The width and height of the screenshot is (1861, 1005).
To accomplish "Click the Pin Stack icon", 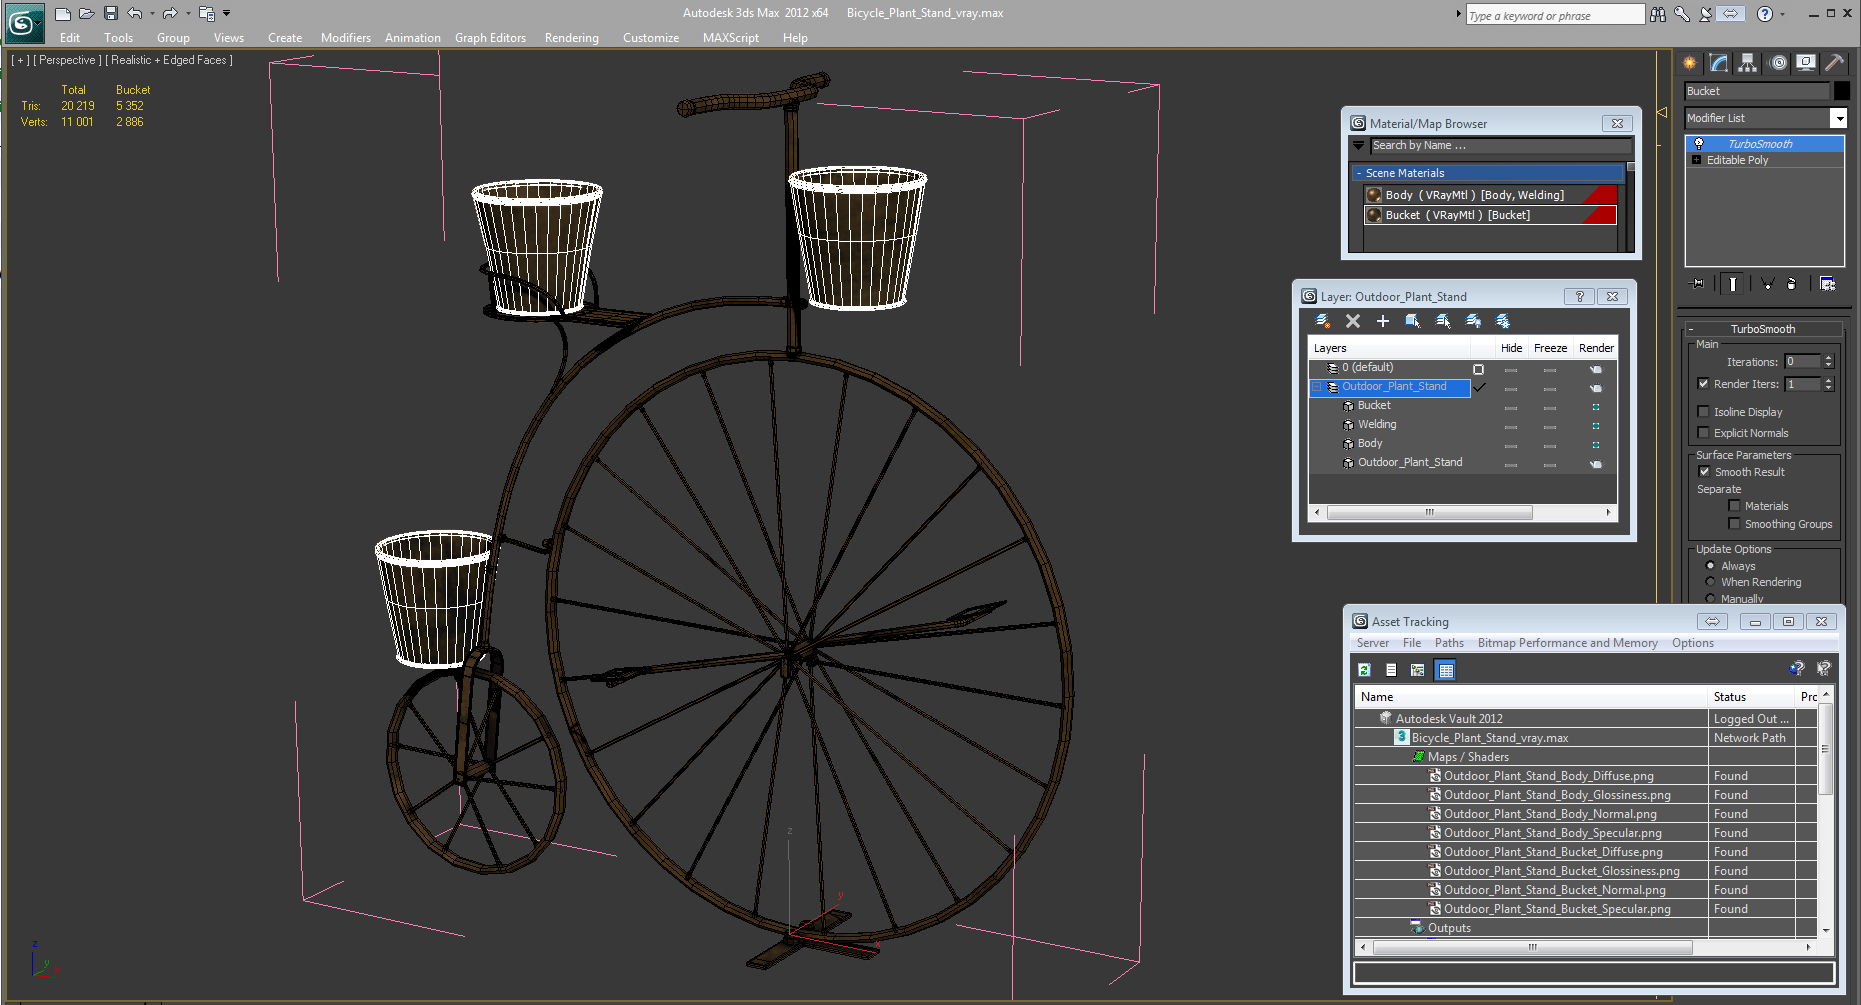I will 1697,284.
